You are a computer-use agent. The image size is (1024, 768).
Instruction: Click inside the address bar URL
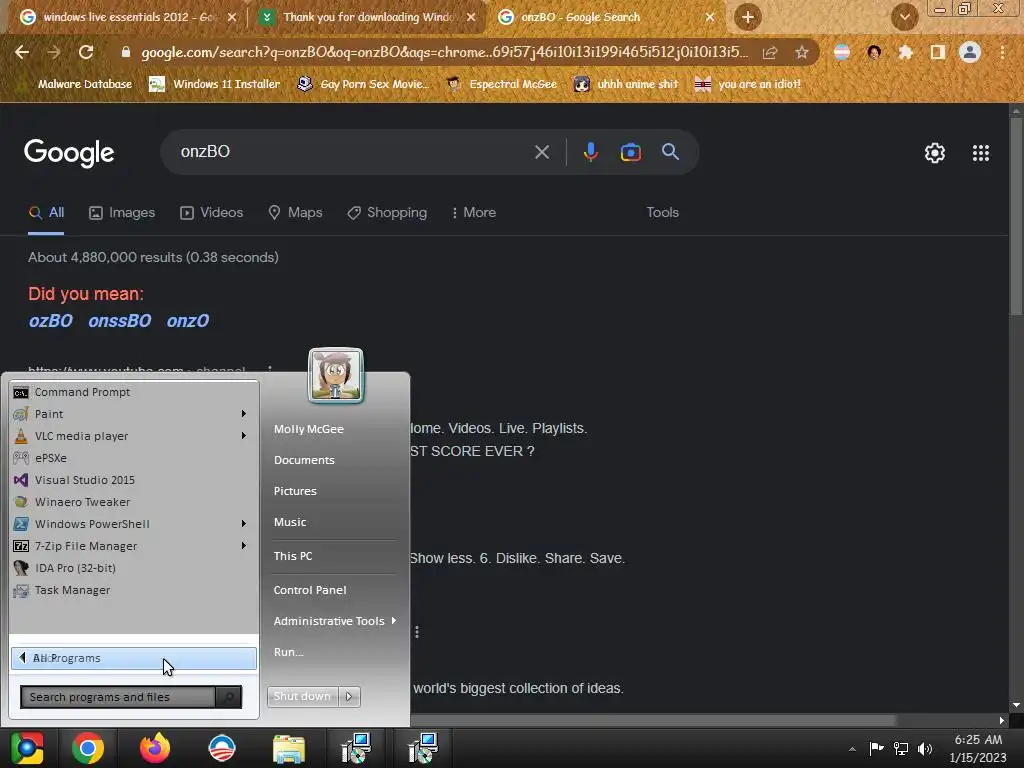tap(444, 52)
